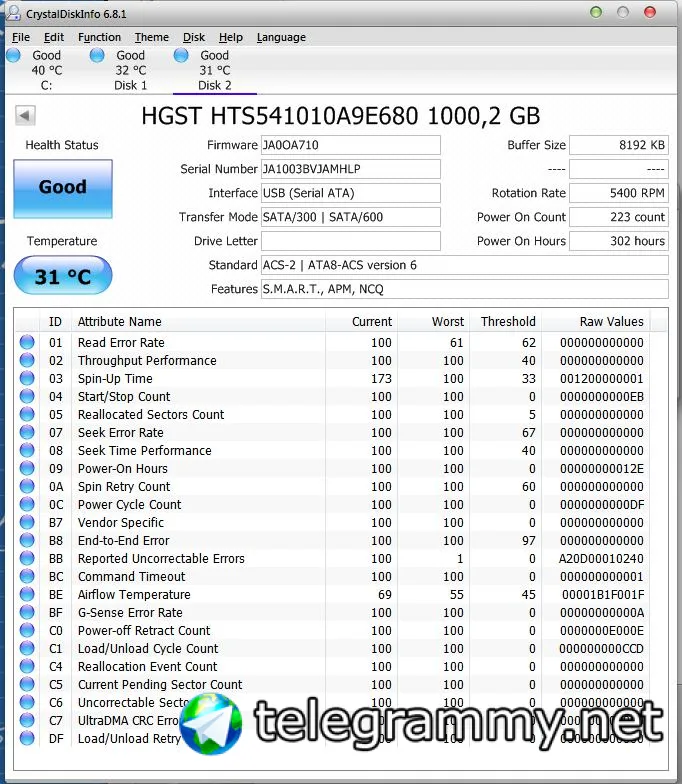Click the Firmware field JA0OA710
682x784 pixels.
click(350, 145)
